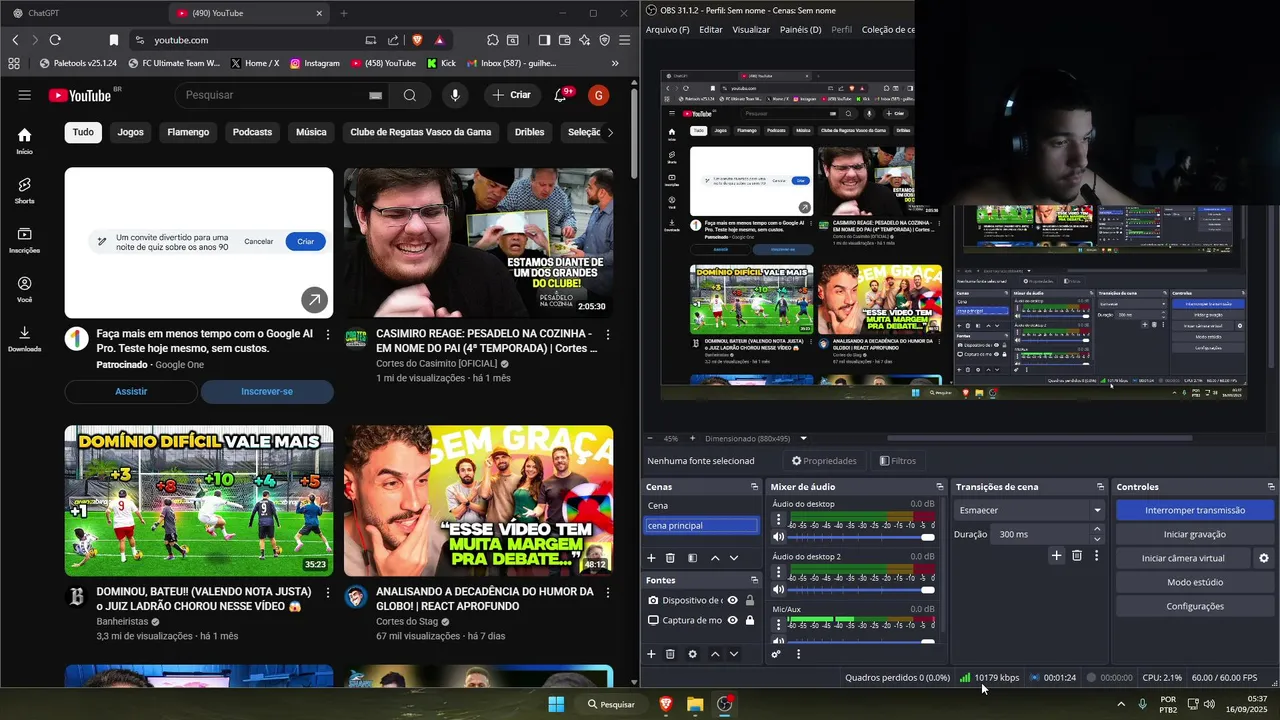The height and width of the screenshot is (720, 1280).
Task: Add a configurable scene transition
Action: tap(1056, 555)
